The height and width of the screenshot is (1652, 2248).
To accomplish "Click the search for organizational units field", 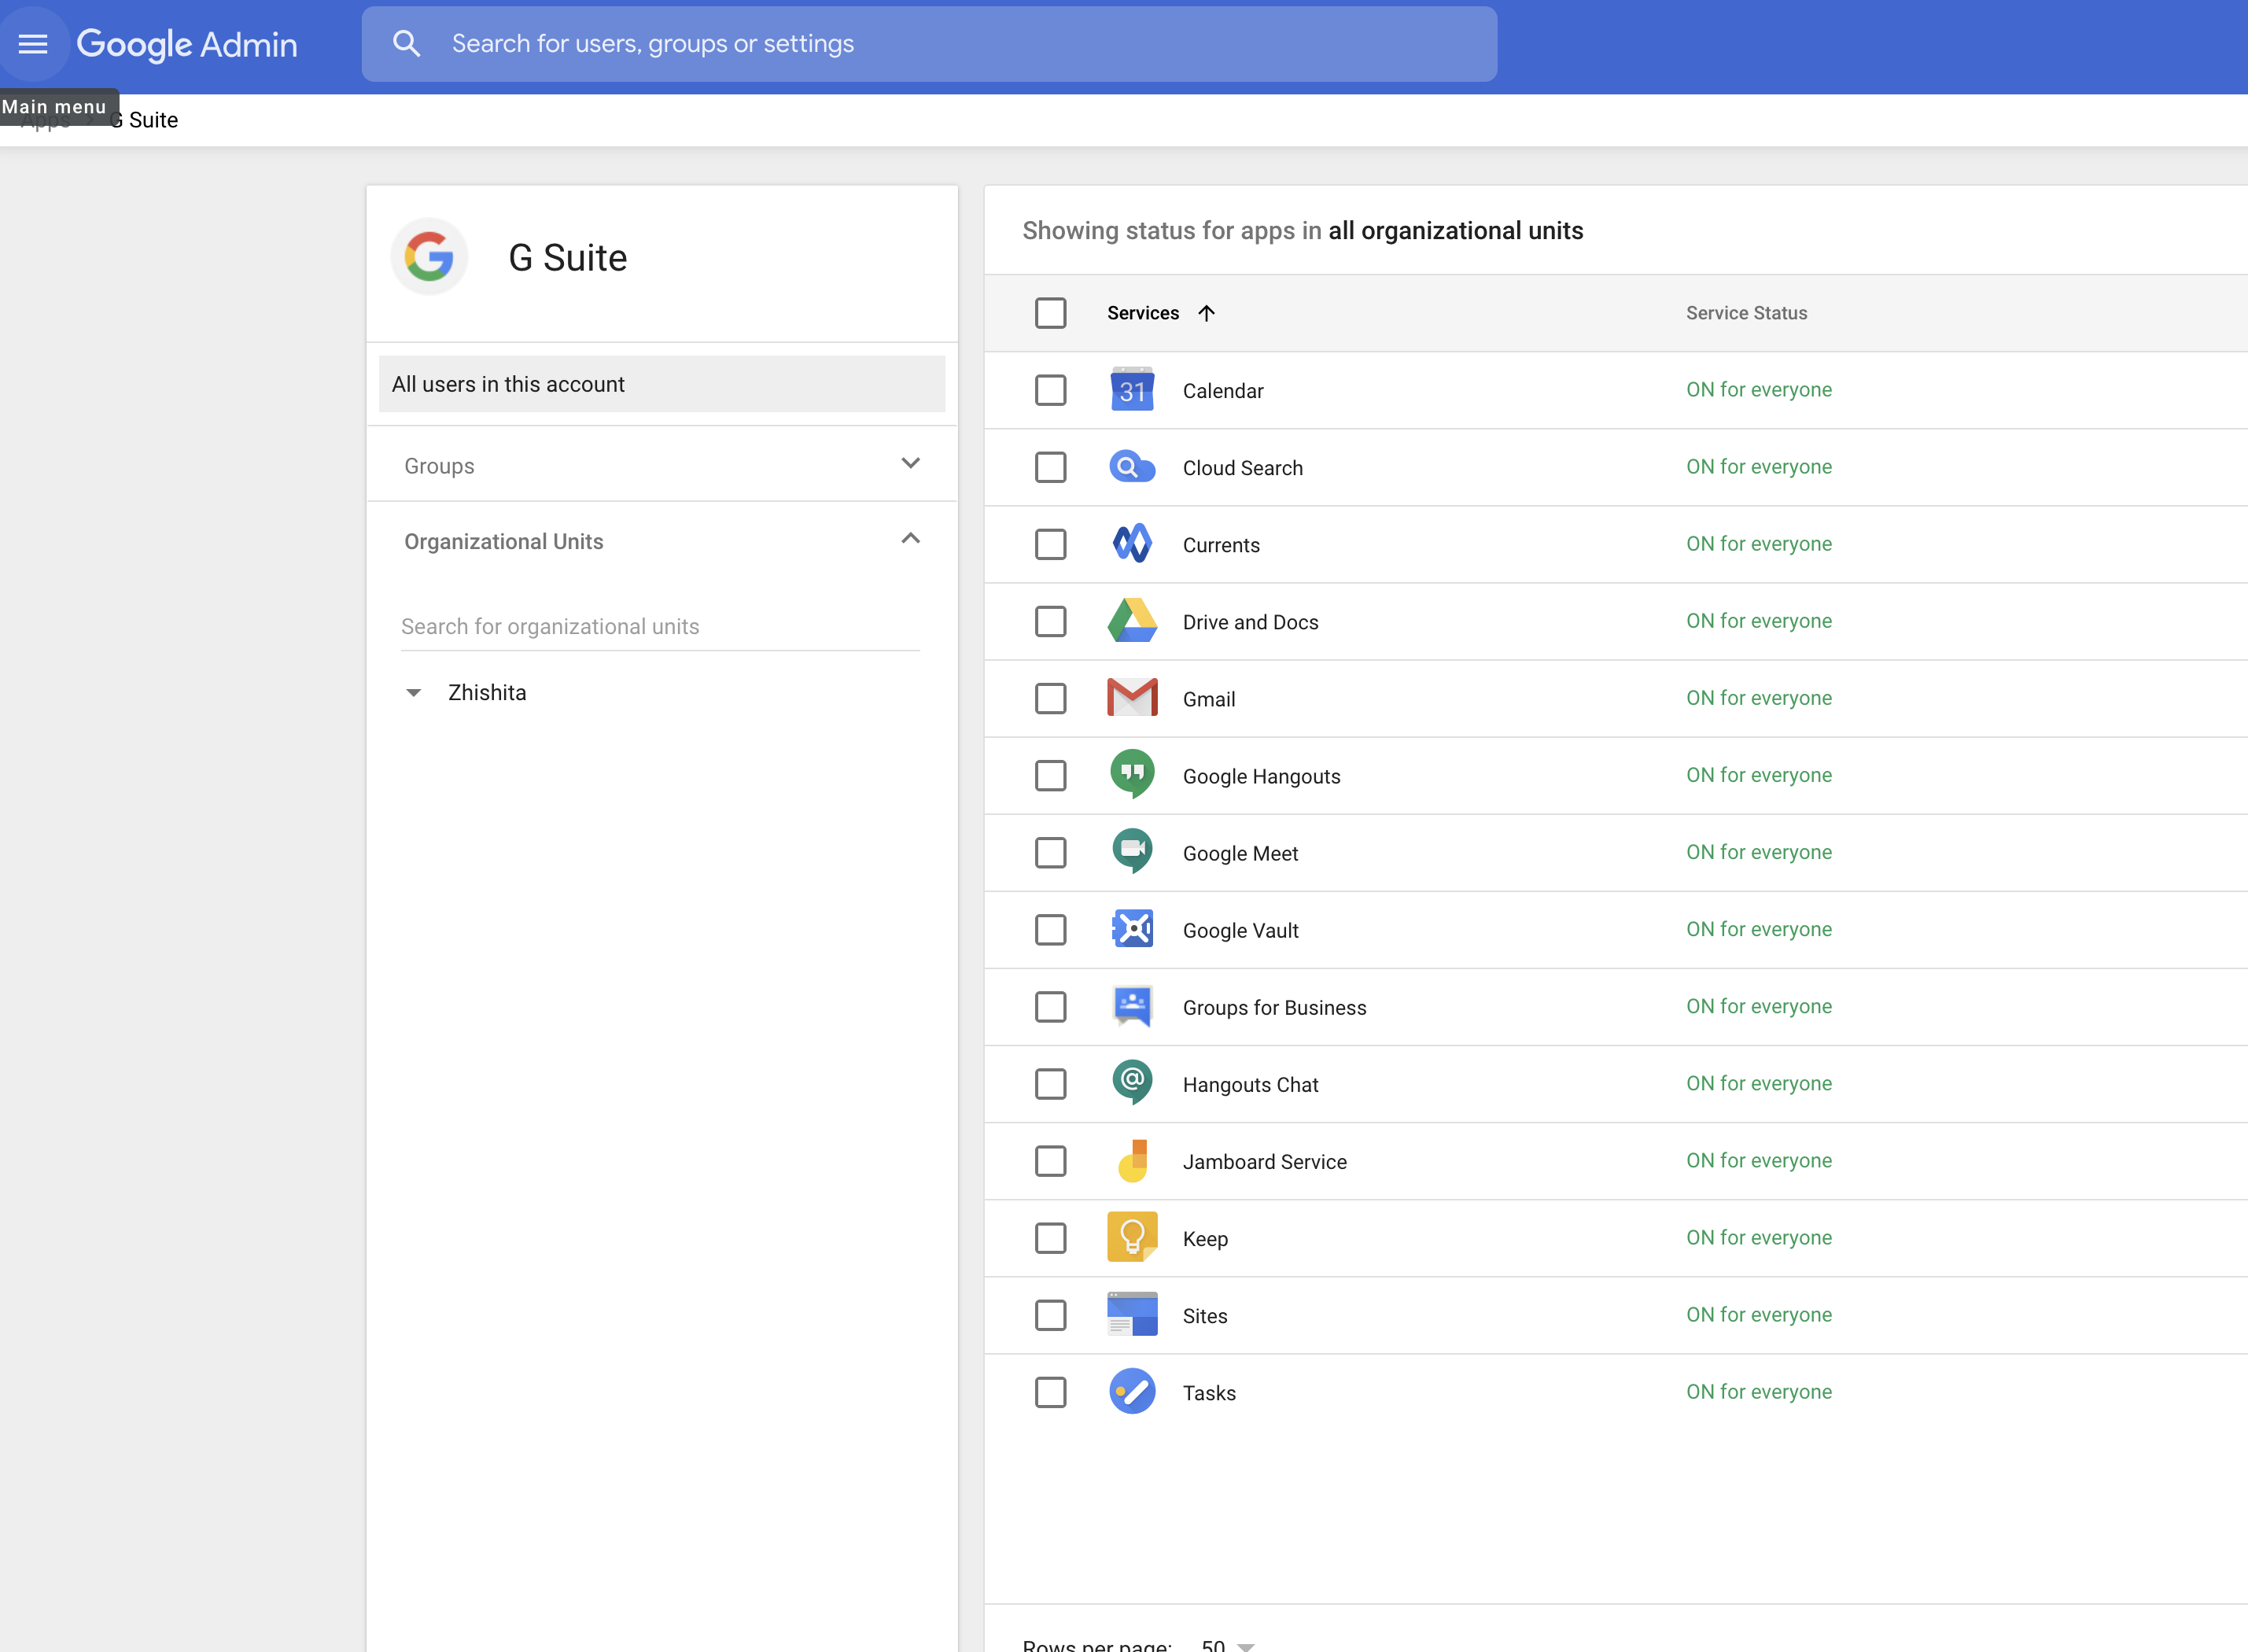I will [x=660, y=626].
